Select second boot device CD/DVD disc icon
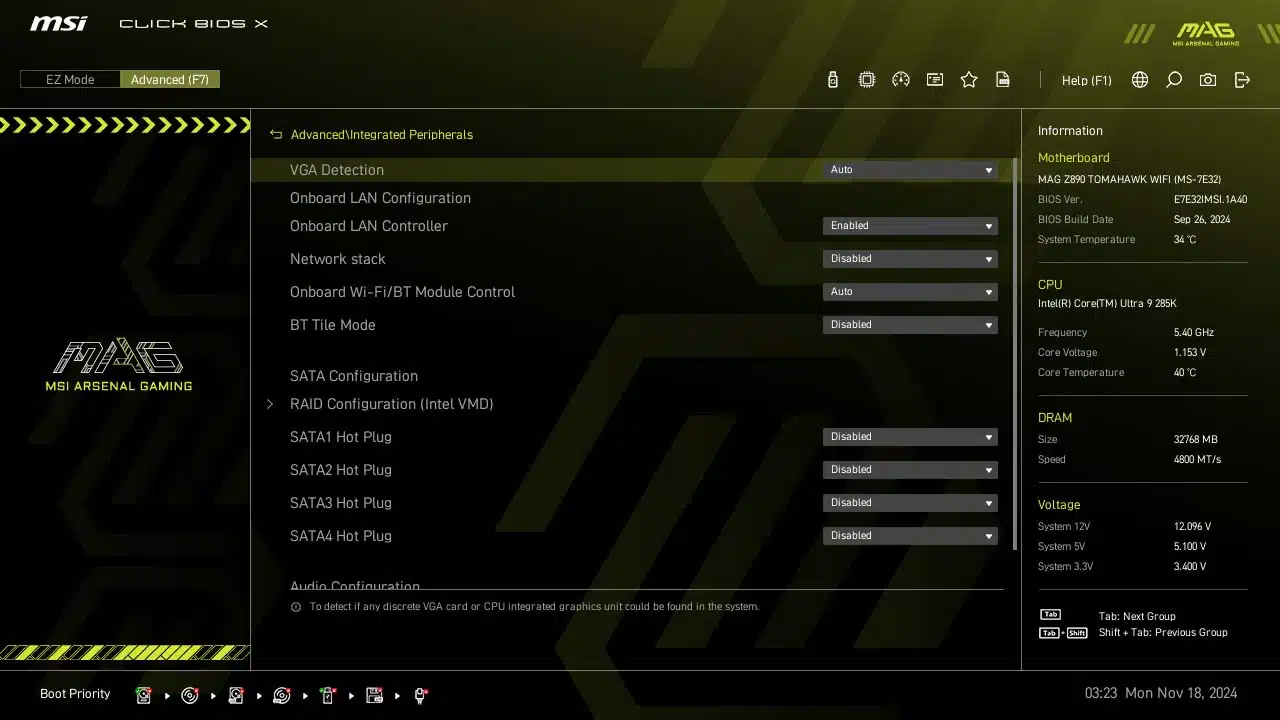This screenshot has height=720, width=1280. click(x=190, y=695)
